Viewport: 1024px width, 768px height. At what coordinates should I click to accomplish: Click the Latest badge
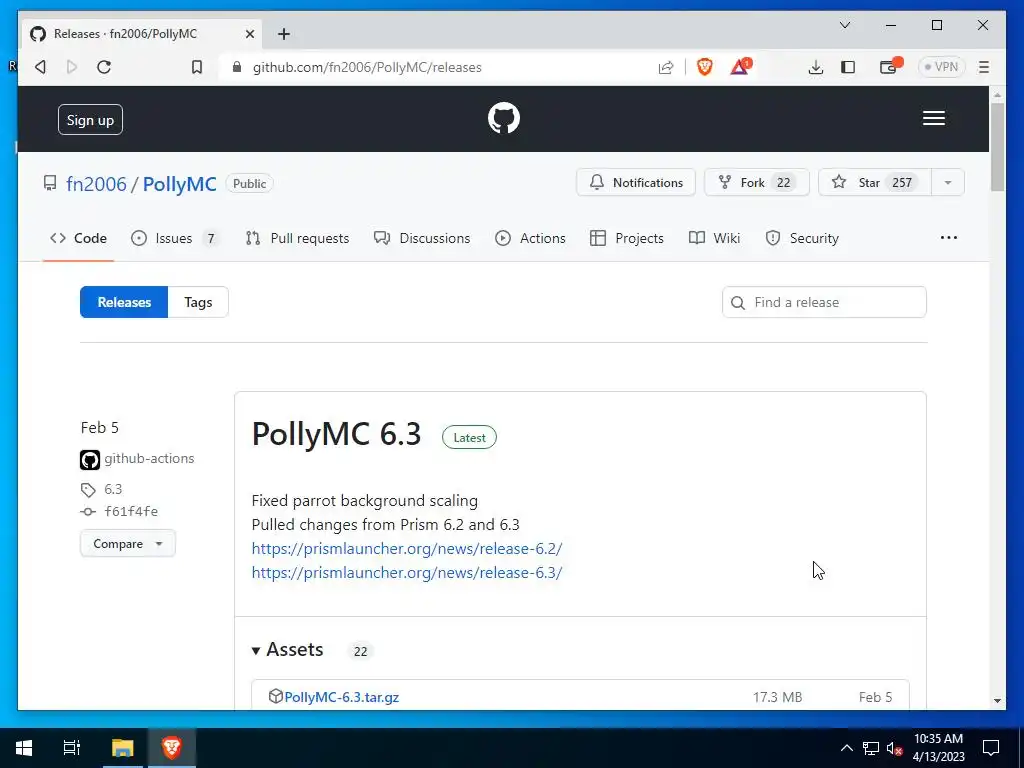pos(470,438)
